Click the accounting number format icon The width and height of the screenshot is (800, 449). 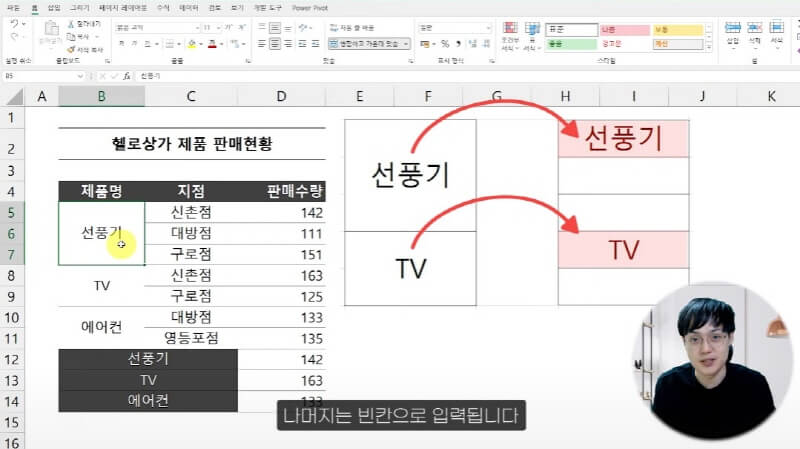click(424, 44)
